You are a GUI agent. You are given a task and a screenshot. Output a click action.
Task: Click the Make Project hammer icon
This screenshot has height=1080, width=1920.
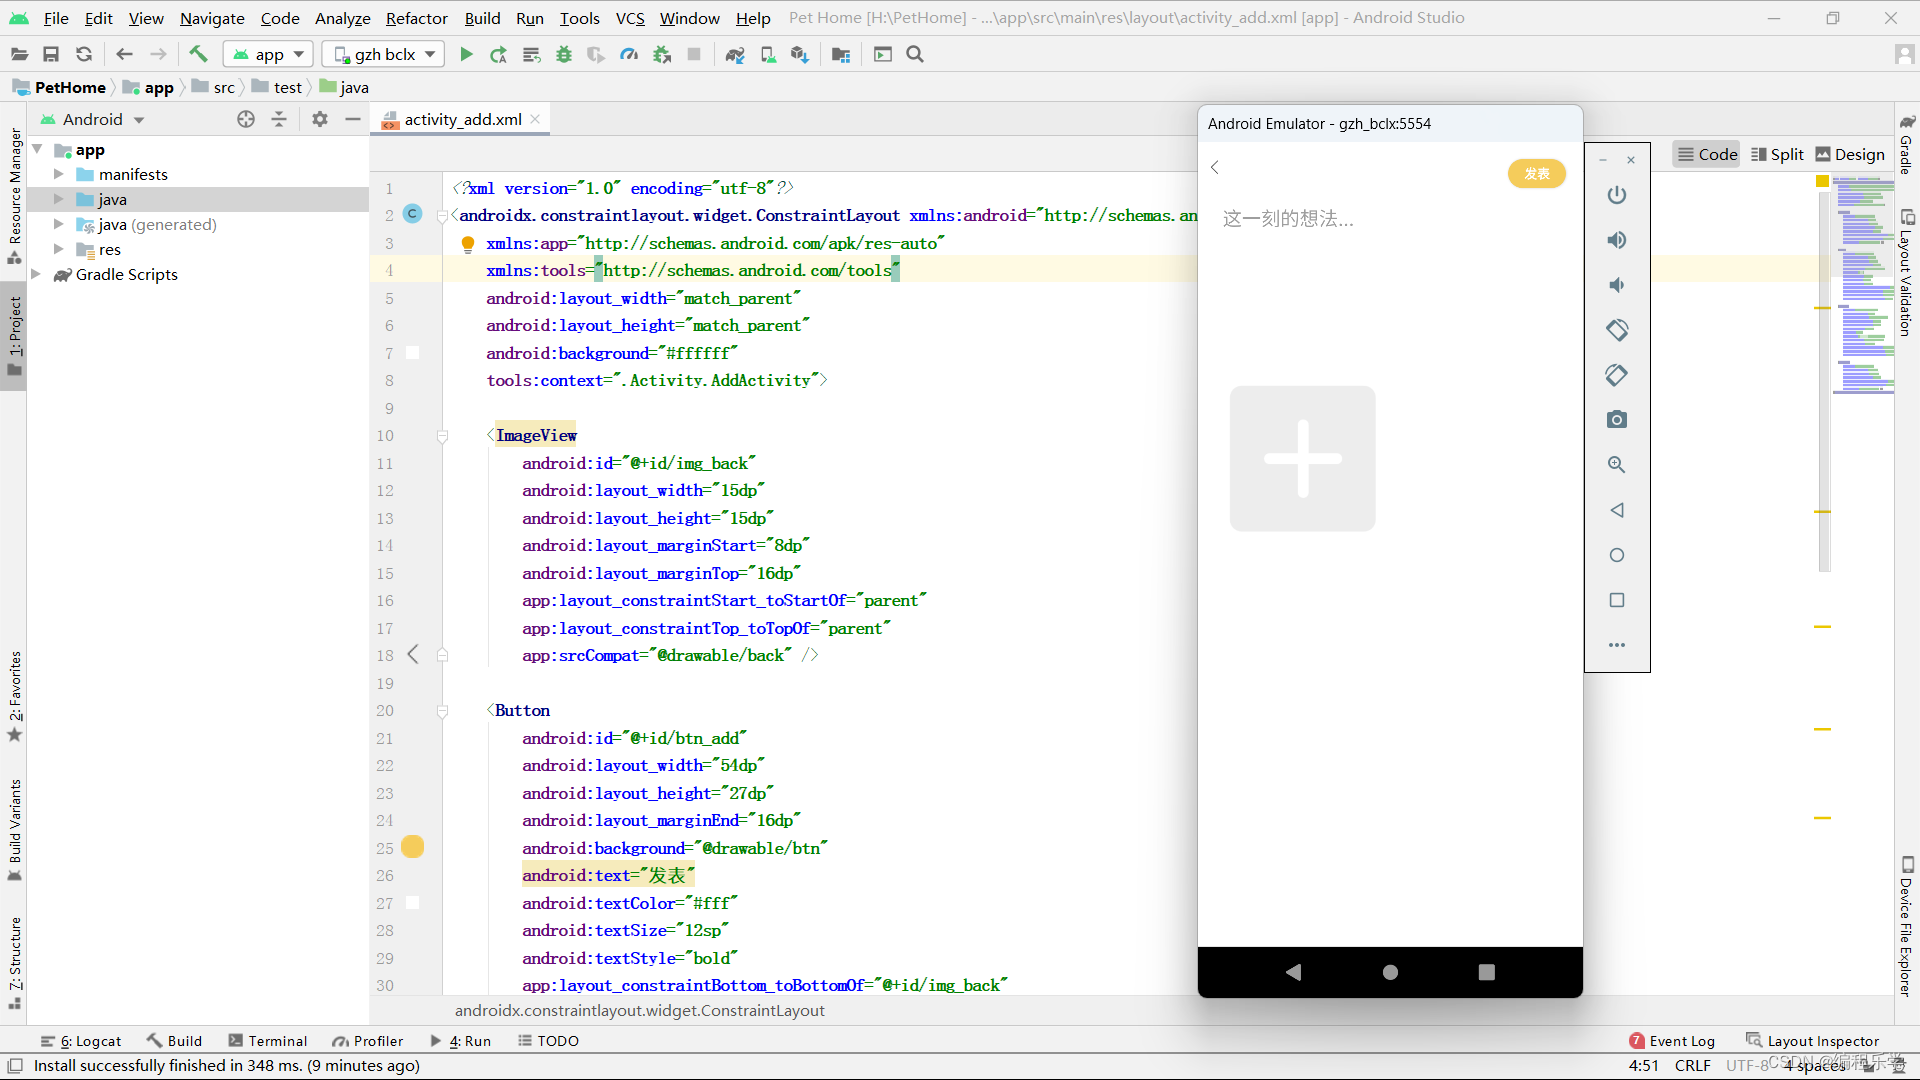click(198, 55)
